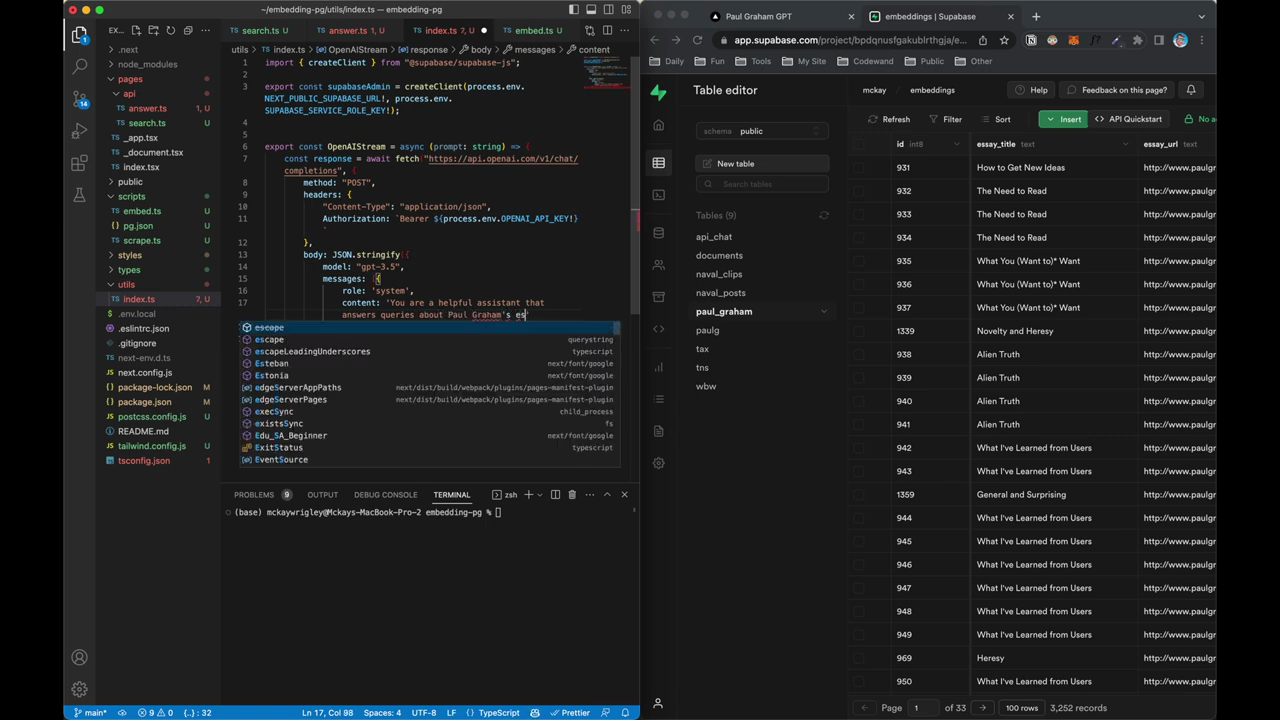Click the Sort button
Image resolution: width=1280 pixels, height=720 pixels.
(995, 119)
